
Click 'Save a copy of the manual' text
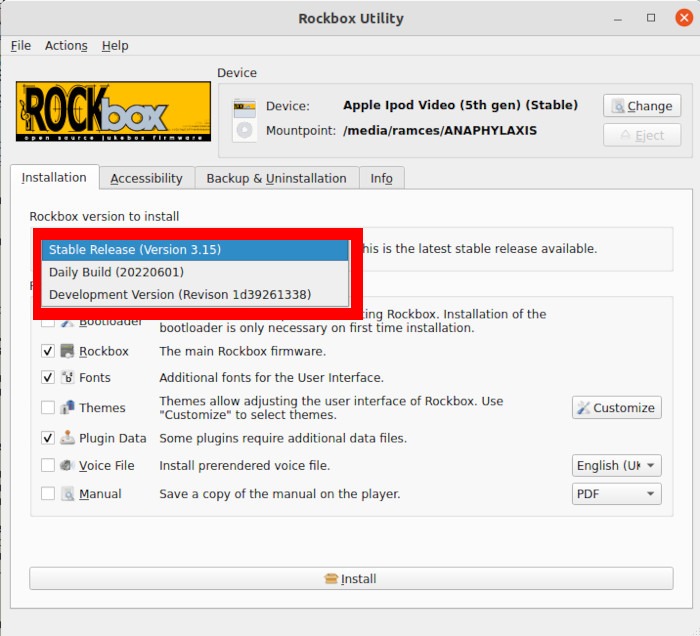click(x=279, y=494)
